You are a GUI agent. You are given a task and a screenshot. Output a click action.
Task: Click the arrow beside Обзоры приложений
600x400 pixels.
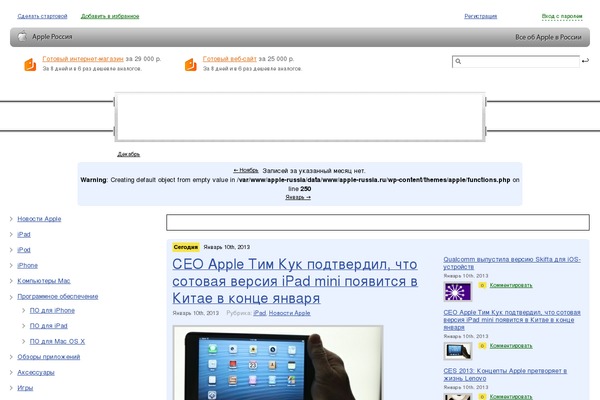pyautogui.click(x=11, y=357)
